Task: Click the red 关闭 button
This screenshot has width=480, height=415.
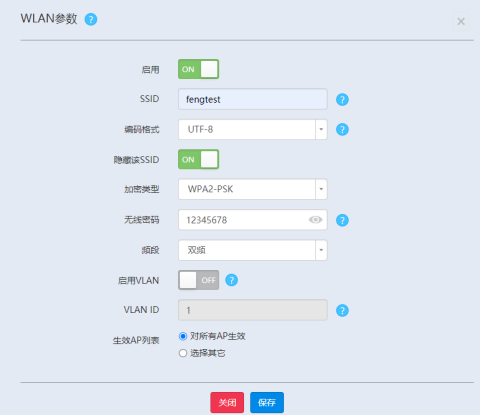Action: (227, 402)
